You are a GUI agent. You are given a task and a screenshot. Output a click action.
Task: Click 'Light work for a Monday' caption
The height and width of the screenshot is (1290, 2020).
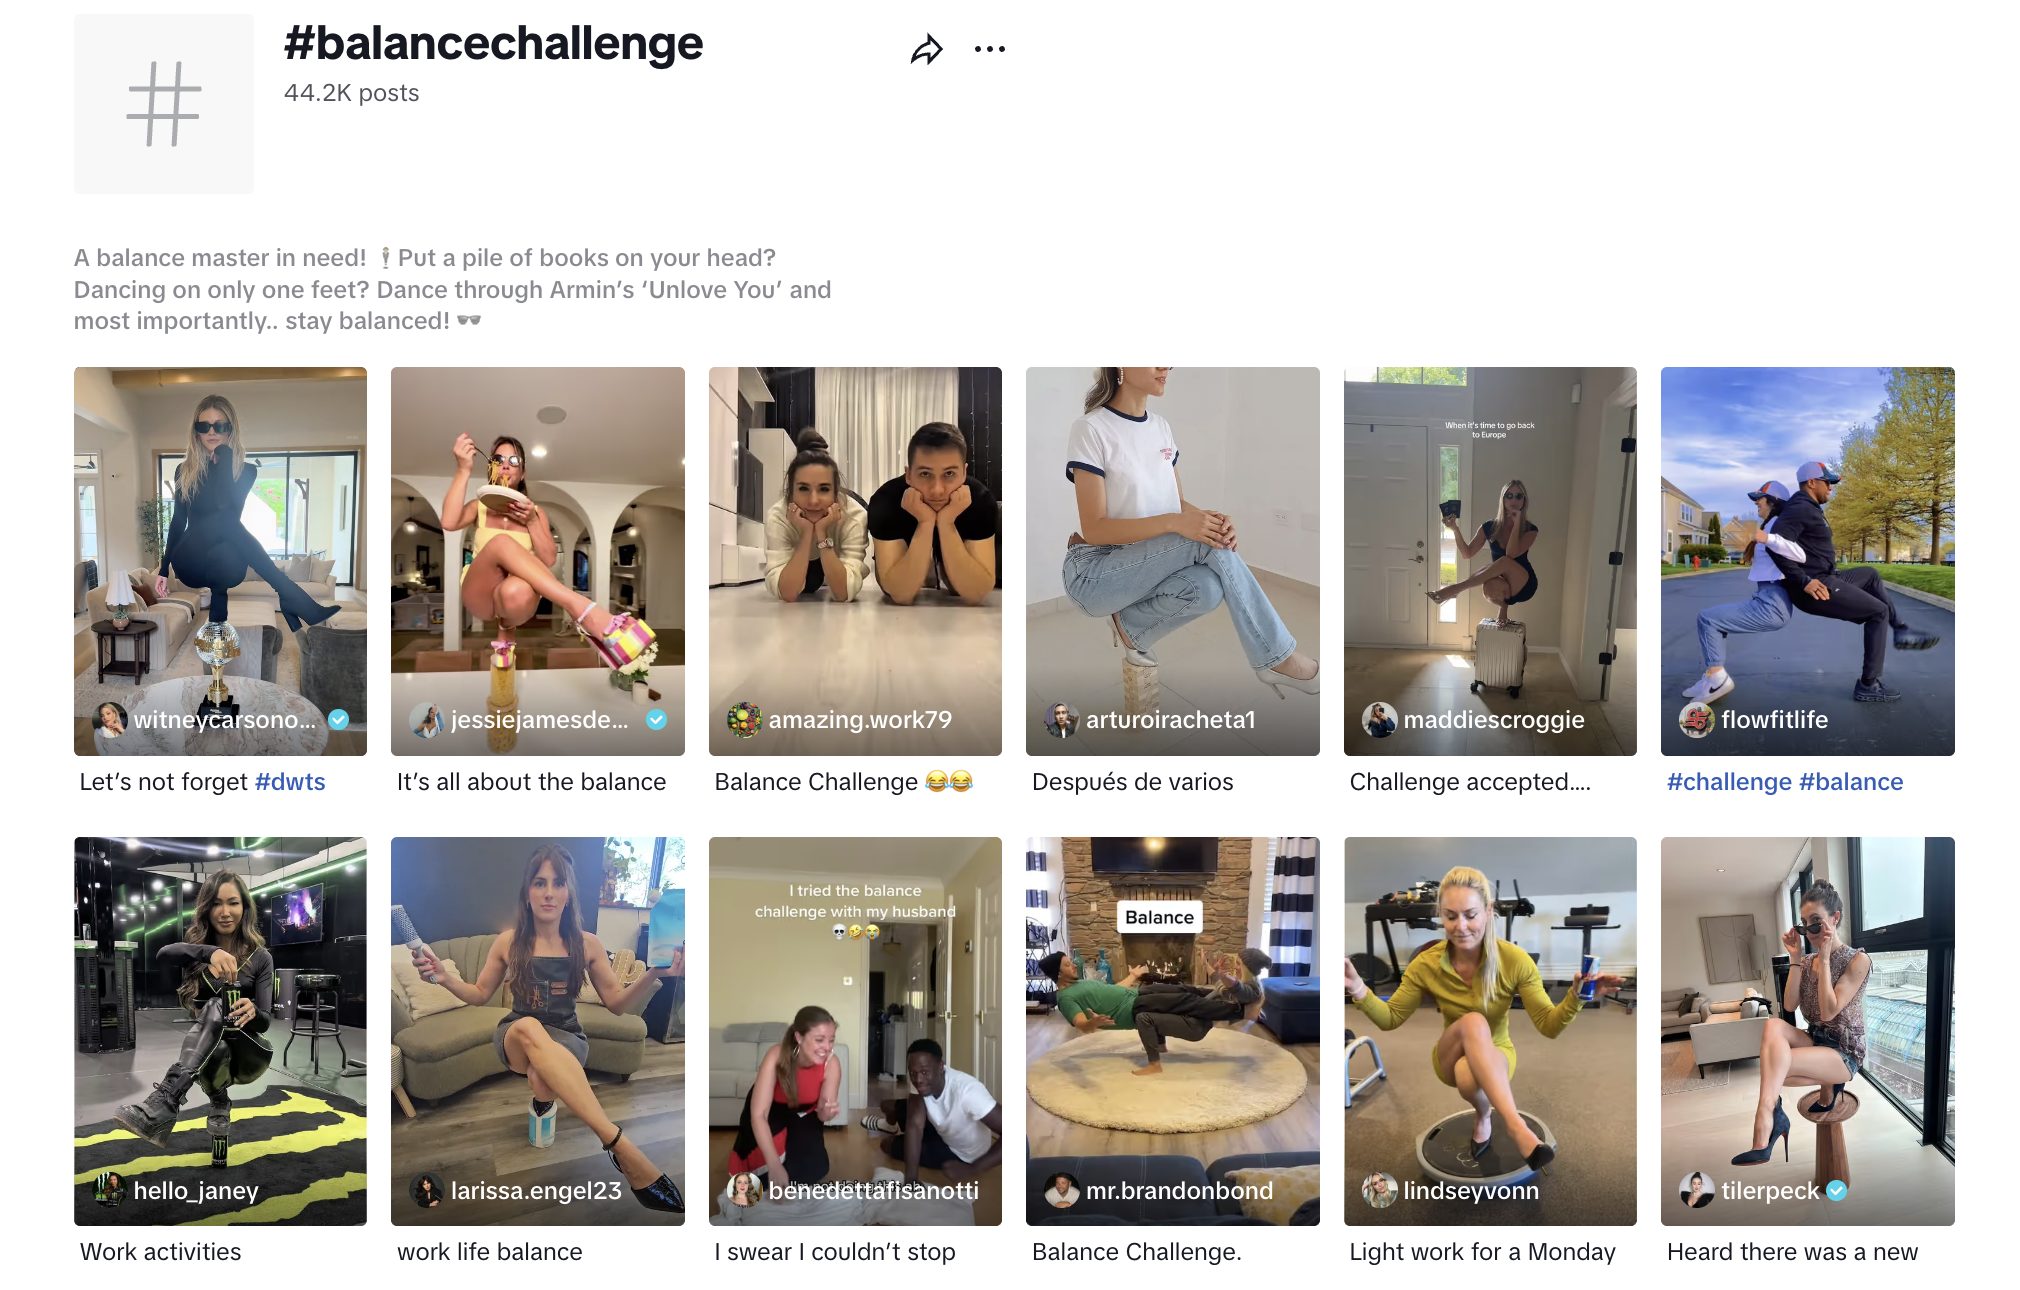(x=1482, y=1252)
